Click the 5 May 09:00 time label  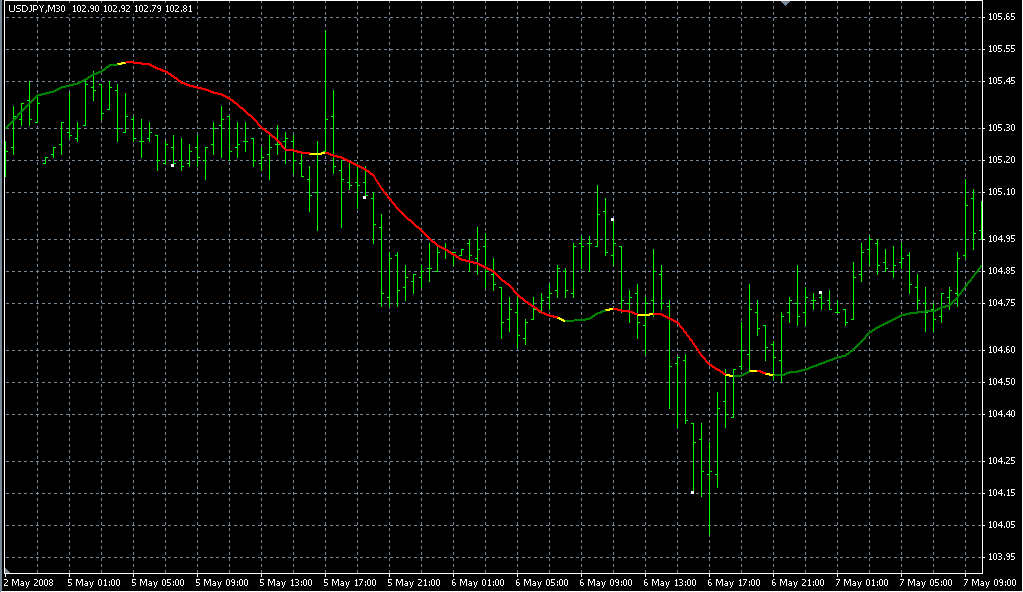pyautogui.click(x=222, y=582)
